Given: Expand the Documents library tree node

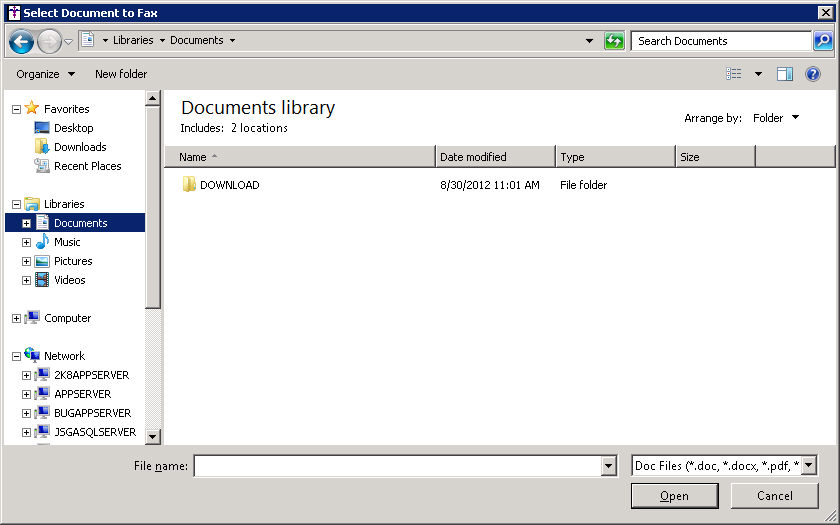Looking at the screenshot, I should pos(27,223).
